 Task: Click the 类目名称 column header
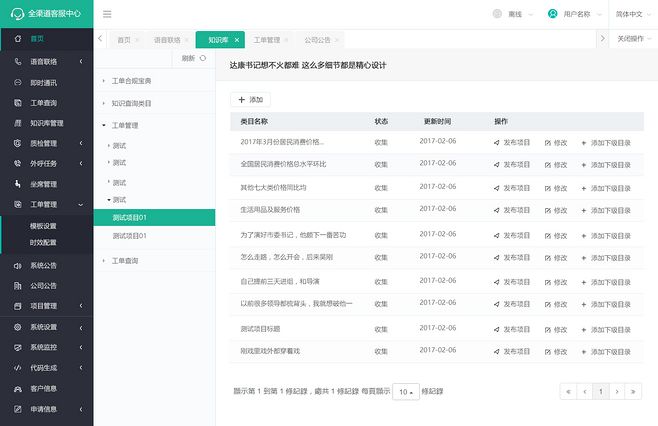pos(254,121)
